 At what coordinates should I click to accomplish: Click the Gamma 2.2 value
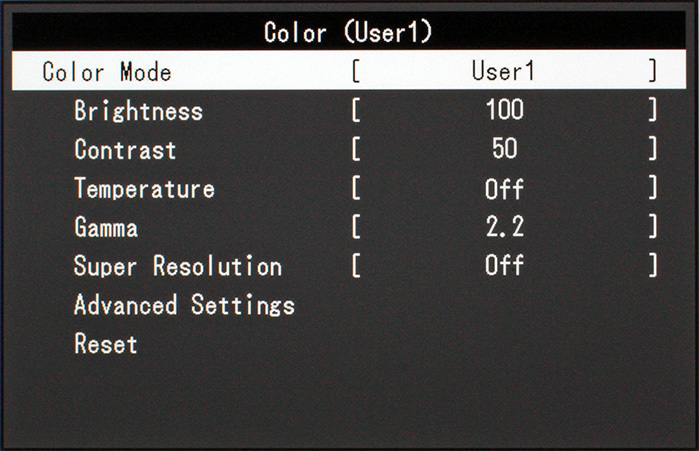pos(505,226)
